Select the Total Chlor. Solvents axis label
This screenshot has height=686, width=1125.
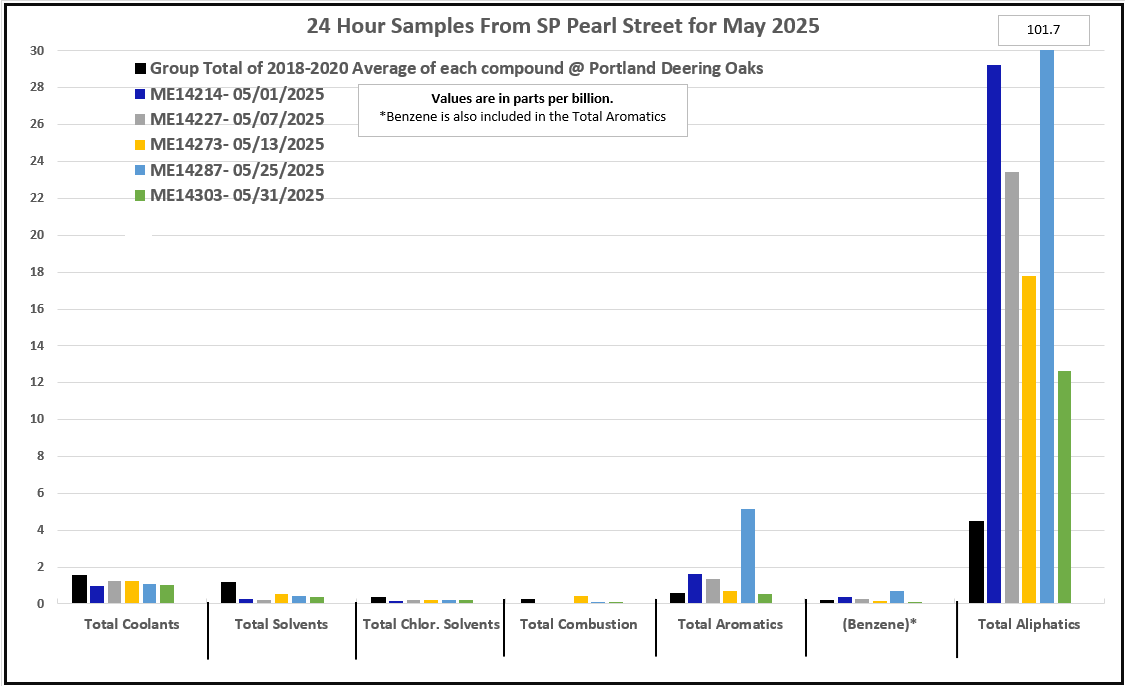(x=430, y=625)
